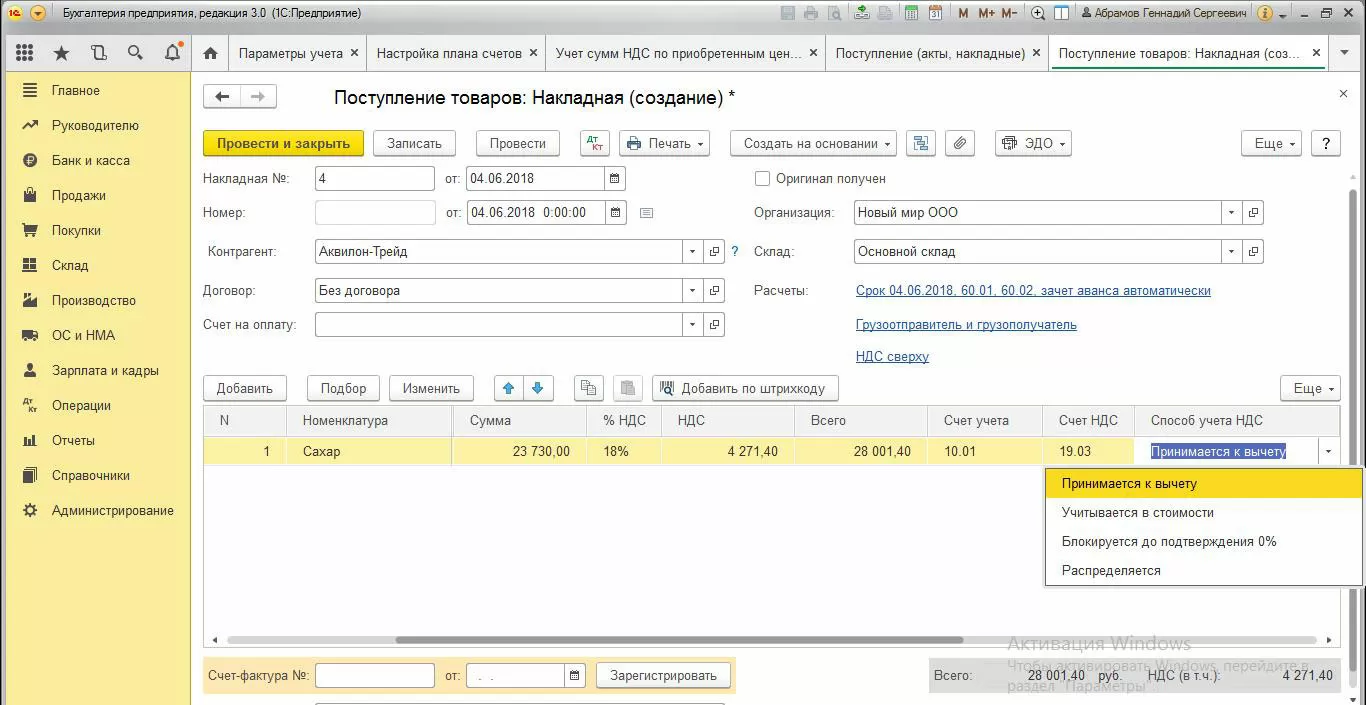The image size is (1366, 705).
Task: Open the history icon
Action: (98, 53)
